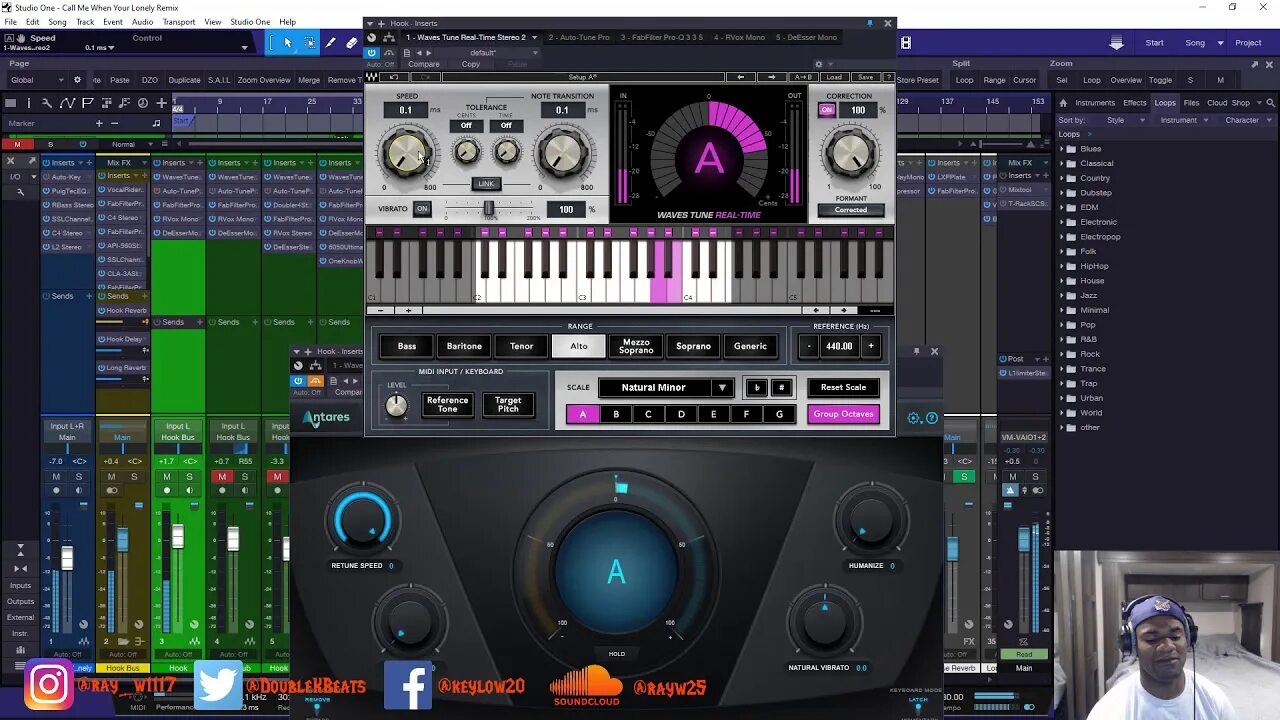Screen dimensions: 1280x720
Task: Detach the browser panel with arrow icon
Action: pyautogui.click(x=1255, y=64)
